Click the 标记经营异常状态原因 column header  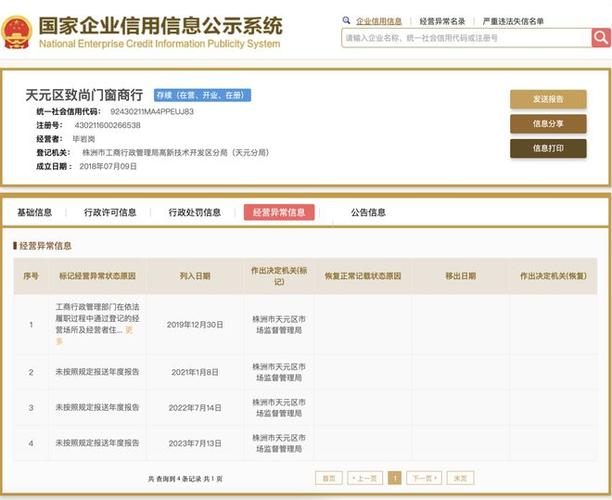97,276
